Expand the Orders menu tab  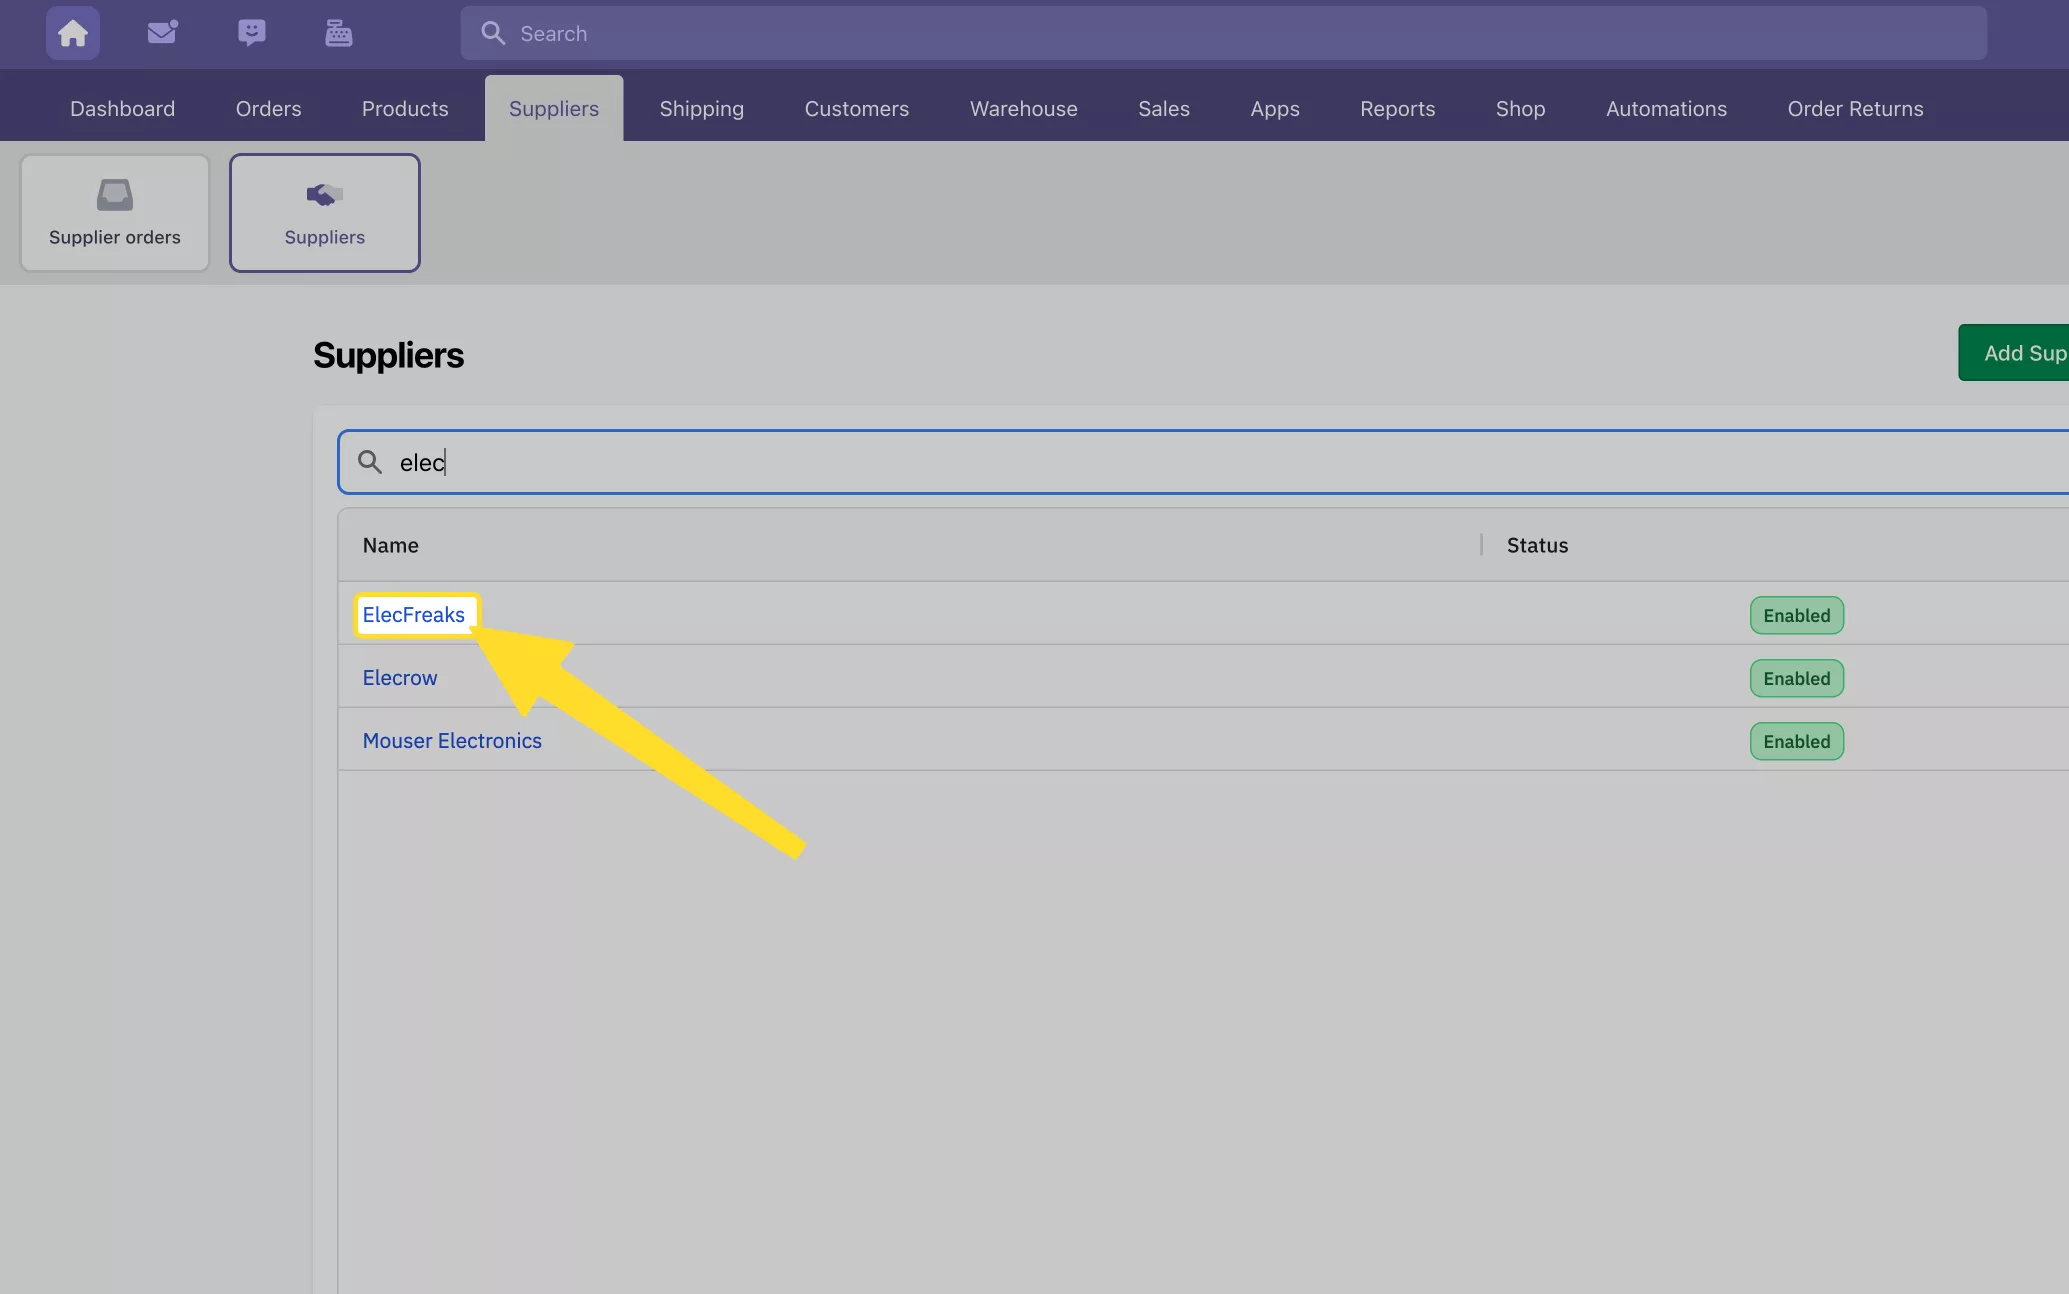[268, 107]
